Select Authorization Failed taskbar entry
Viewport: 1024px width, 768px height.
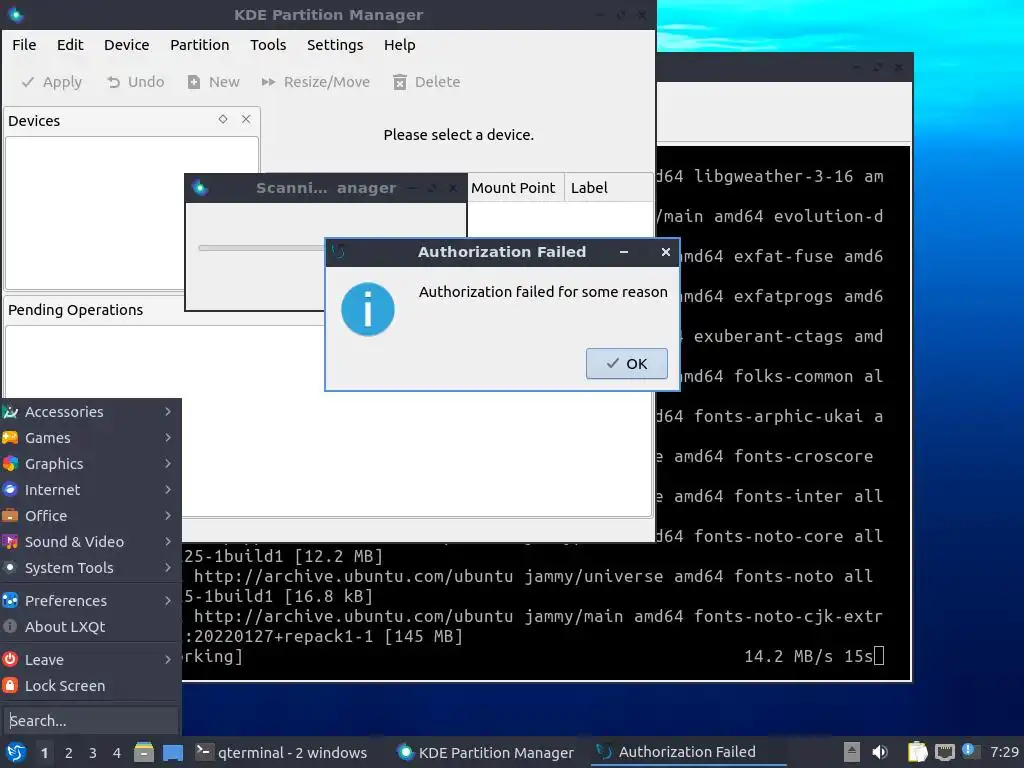click(x=687, y=753)
